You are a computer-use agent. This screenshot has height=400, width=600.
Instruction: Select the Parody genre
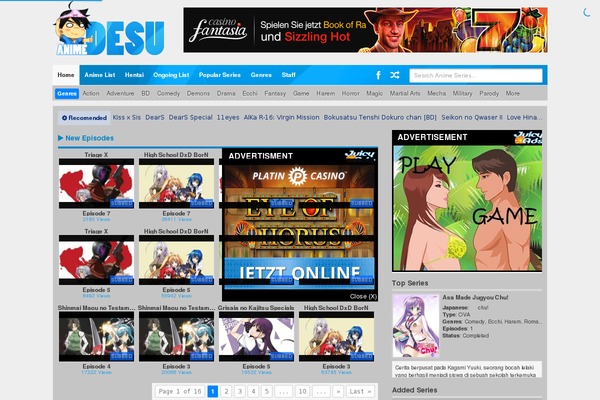click(x=489, y=93)
